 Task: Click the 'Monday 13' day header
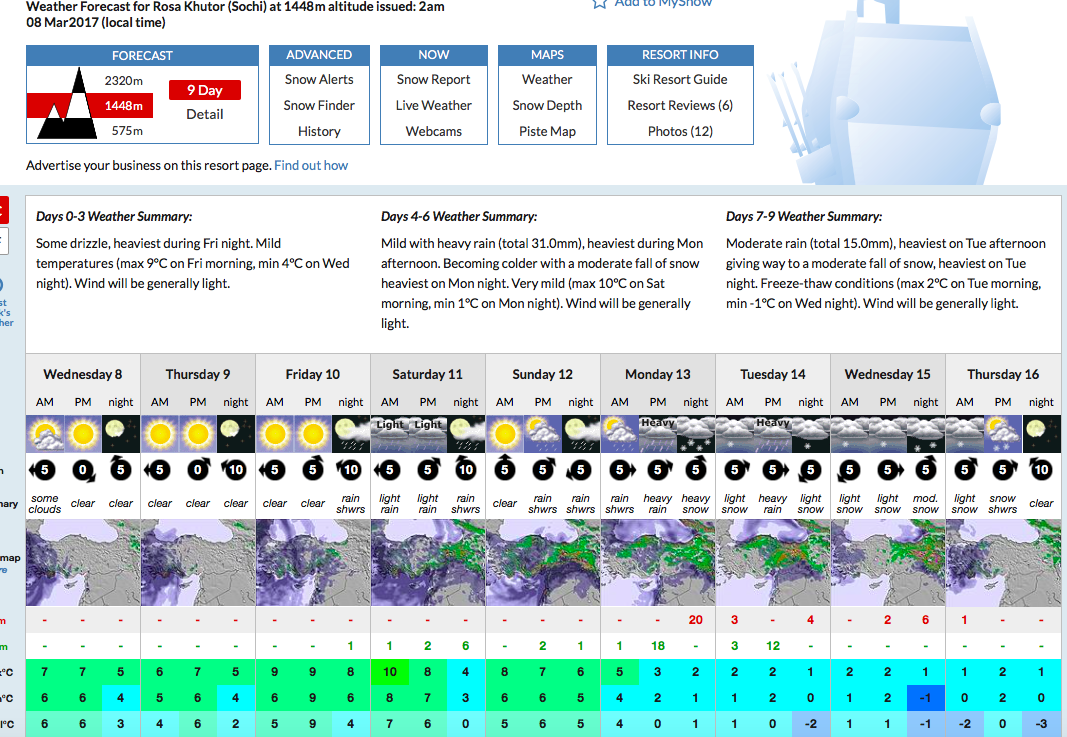[657, 374]
